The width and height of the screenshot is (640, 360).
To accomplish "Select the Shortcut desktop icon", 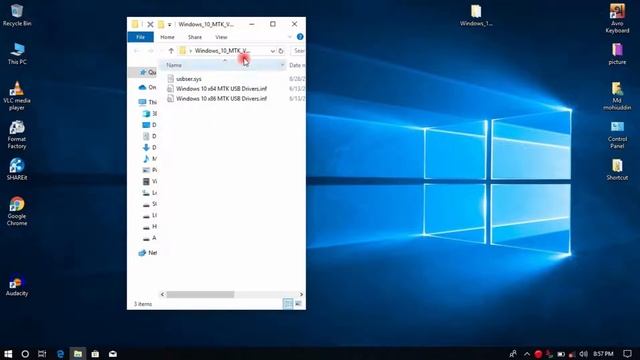I will [x=617, y=169].
